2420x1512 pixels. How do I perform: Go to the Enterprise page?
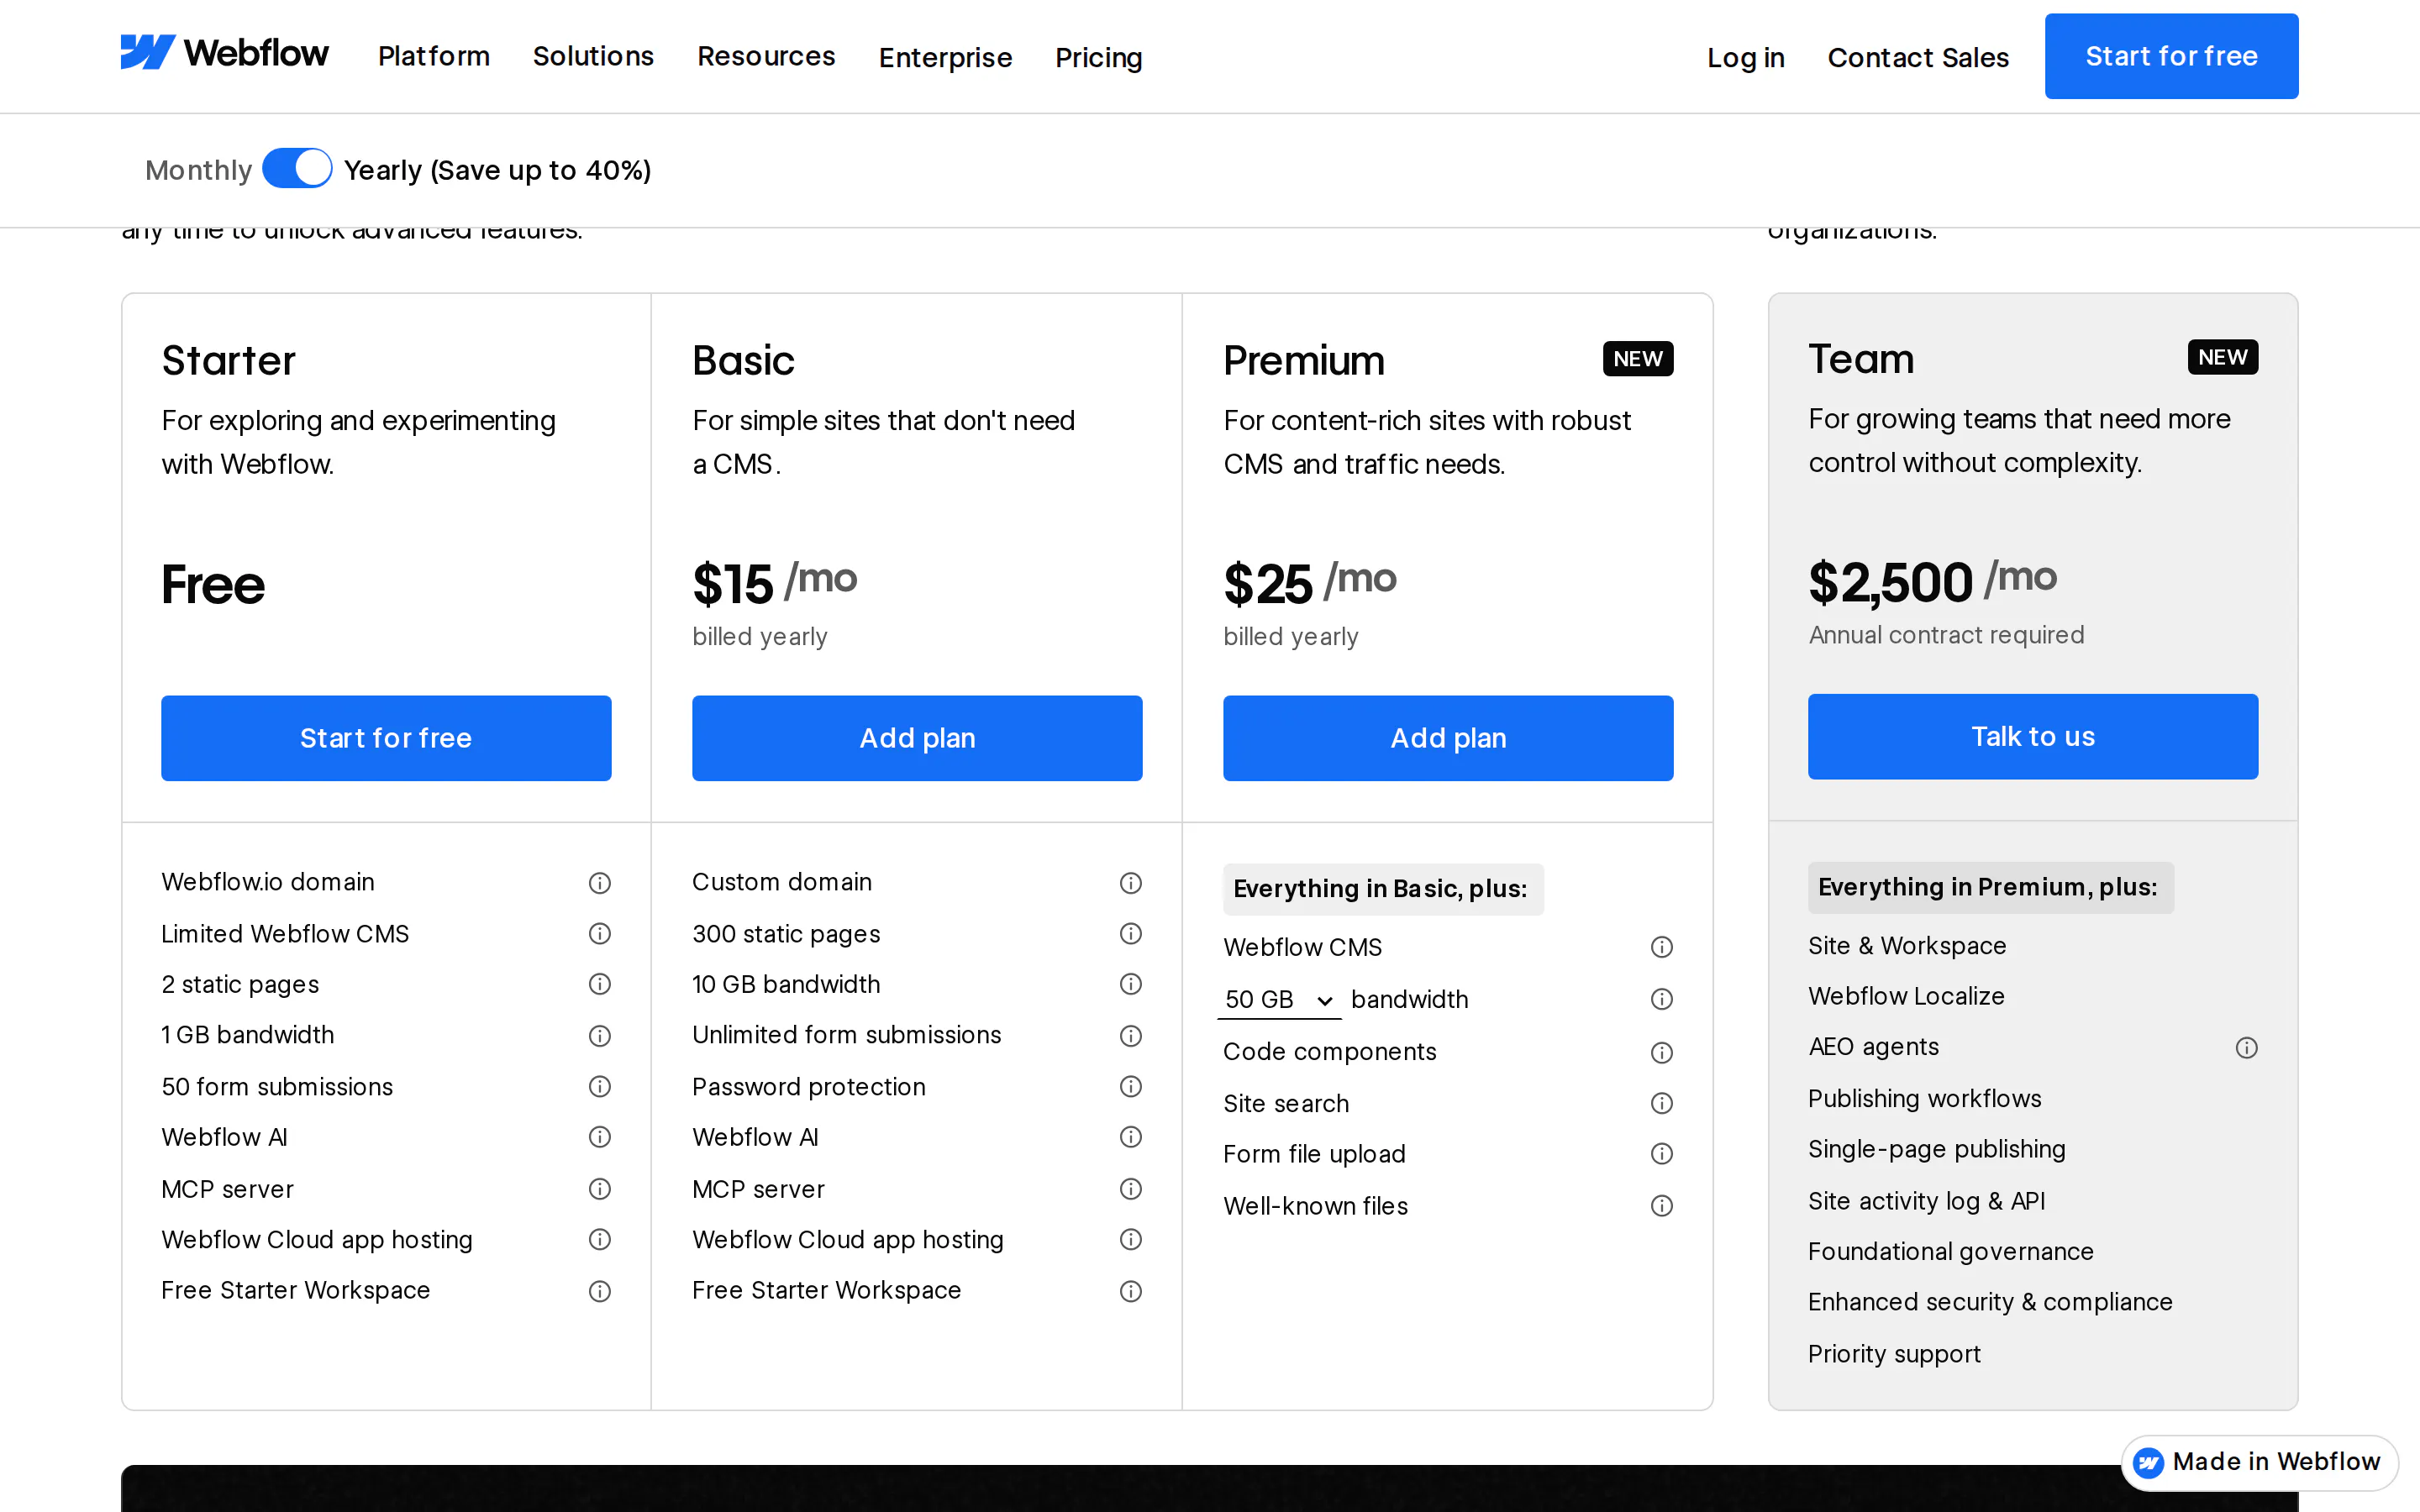pos(945,58)
